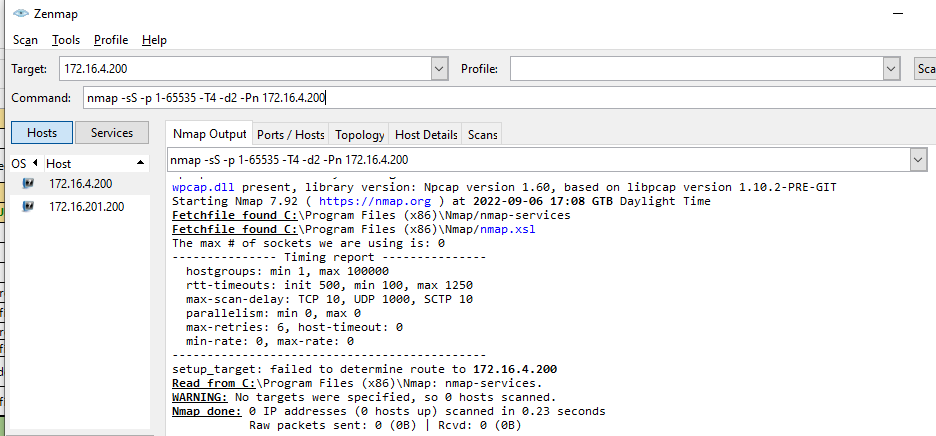The image size is (936, 436).
Task: Click 'rtt-timeouts: init 500' line
Action: coord(330,285)
